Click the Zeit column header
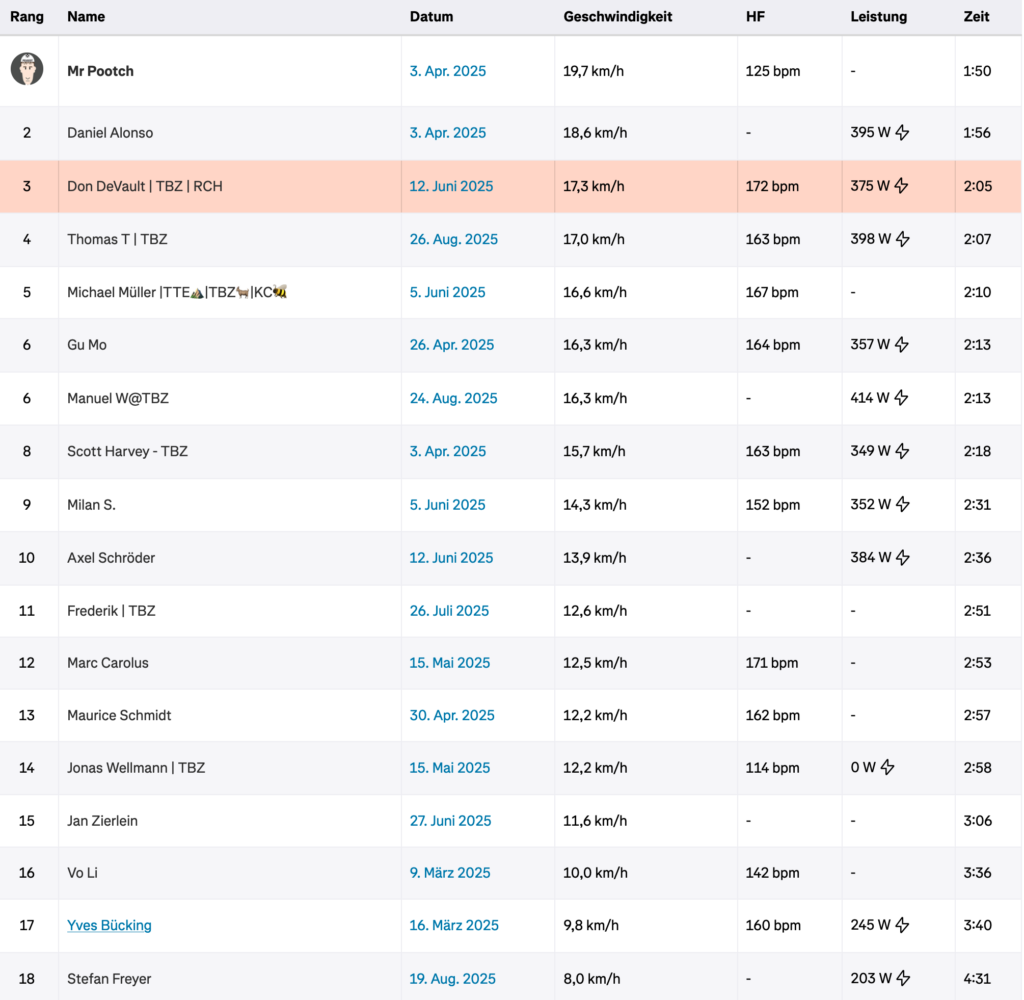 (x=976, y=17)
